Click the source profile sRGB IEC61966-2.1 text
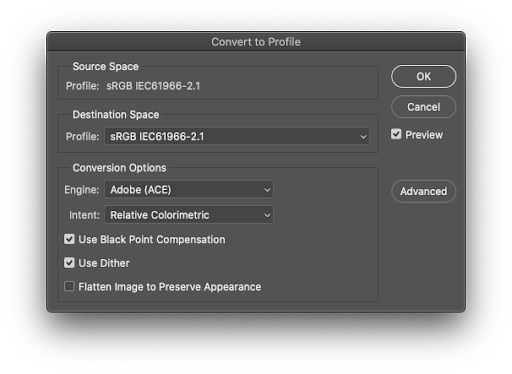The width and height of the screenshot is (512, 374). point(153,86)
